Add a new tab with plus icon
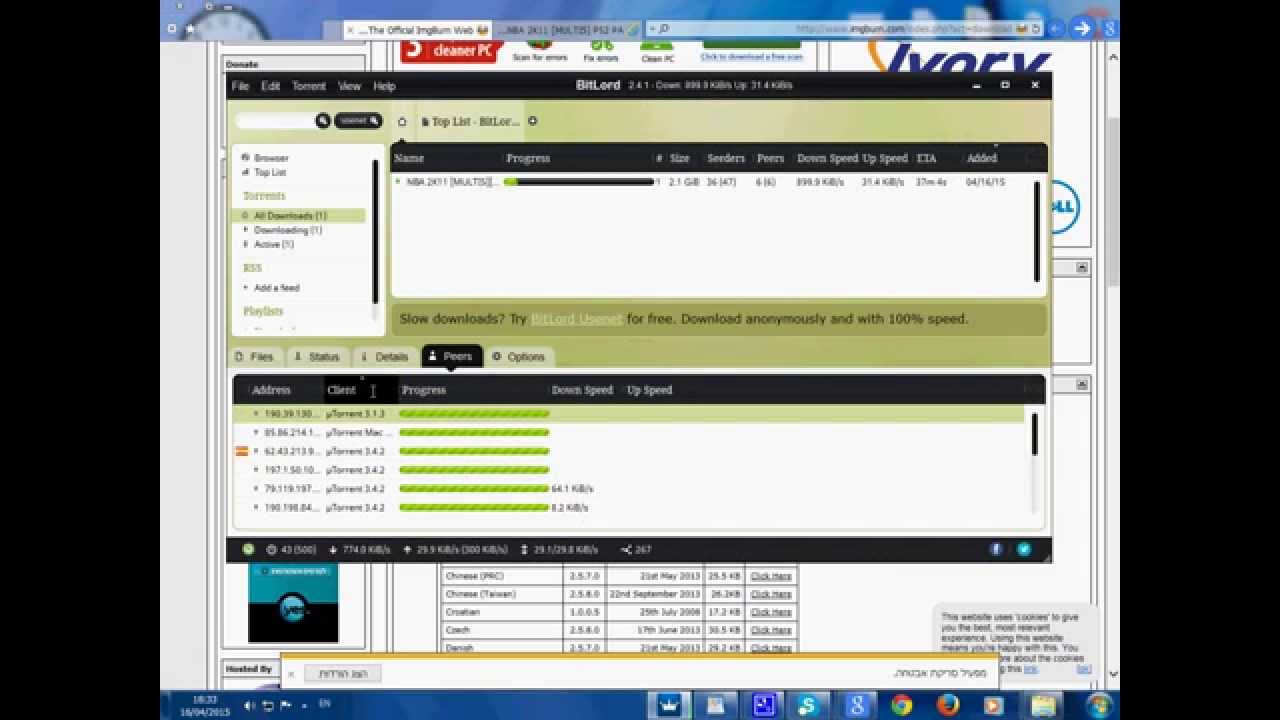1280x720 pixels. tap(532, 122)
